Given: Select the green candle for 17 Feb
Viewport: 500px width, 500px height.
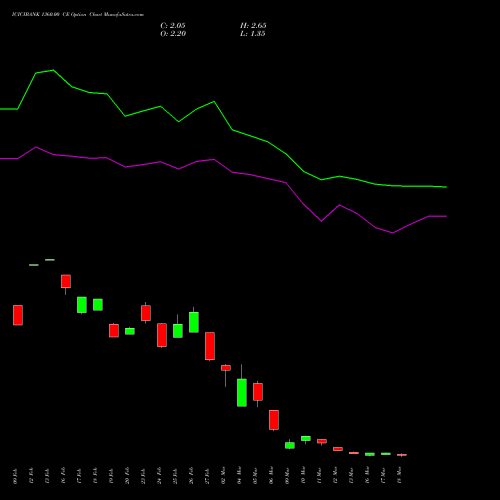Looking at the screenshot, I should [82, 305].
